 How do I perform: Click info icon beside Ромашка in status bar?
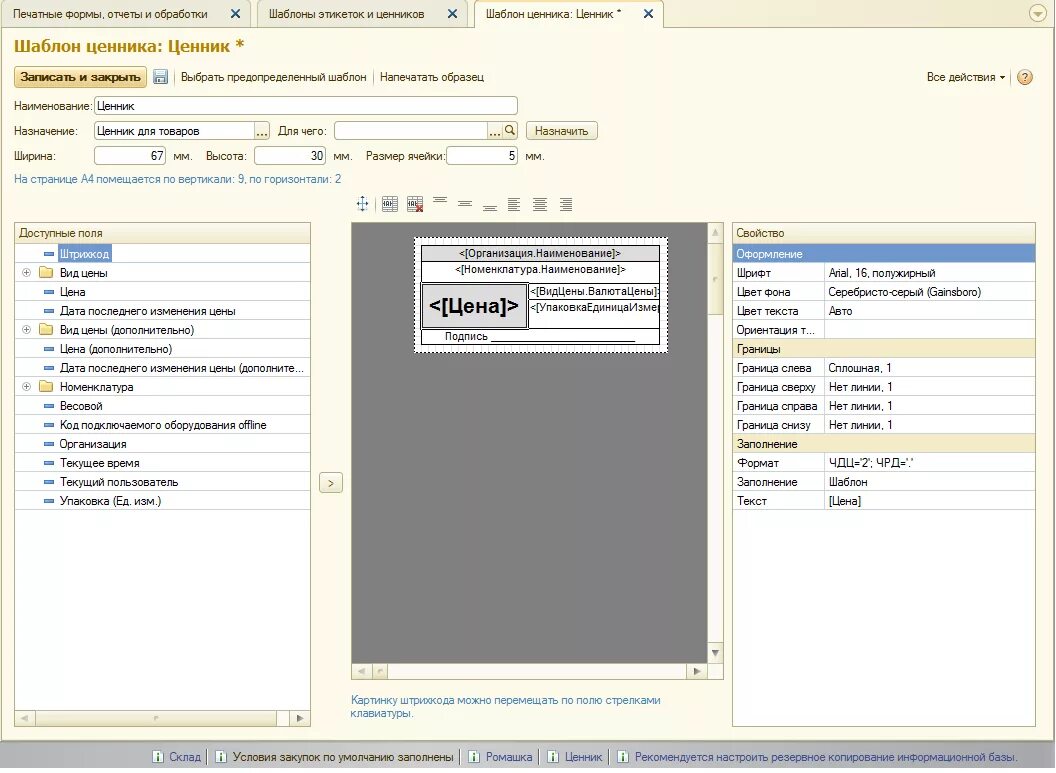(474, 757)
